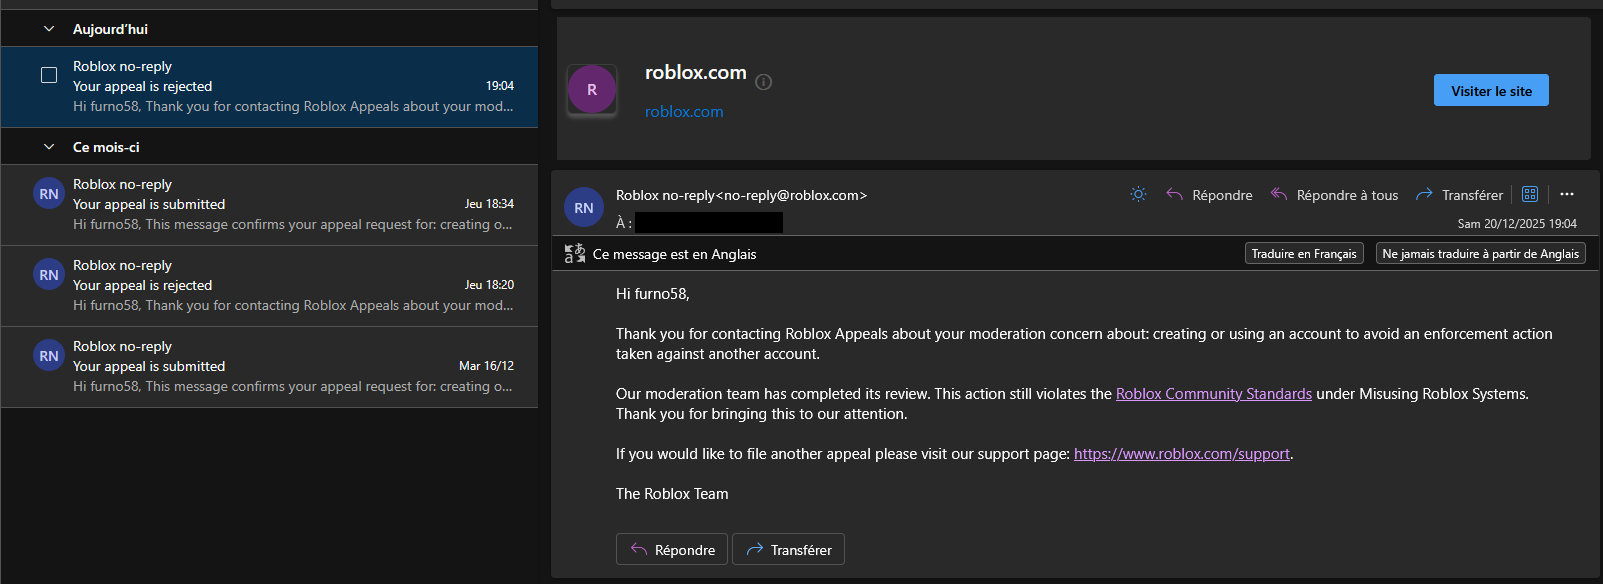Click bottom Répondre button
1603x584 pixels.
[x=671, y=549]
